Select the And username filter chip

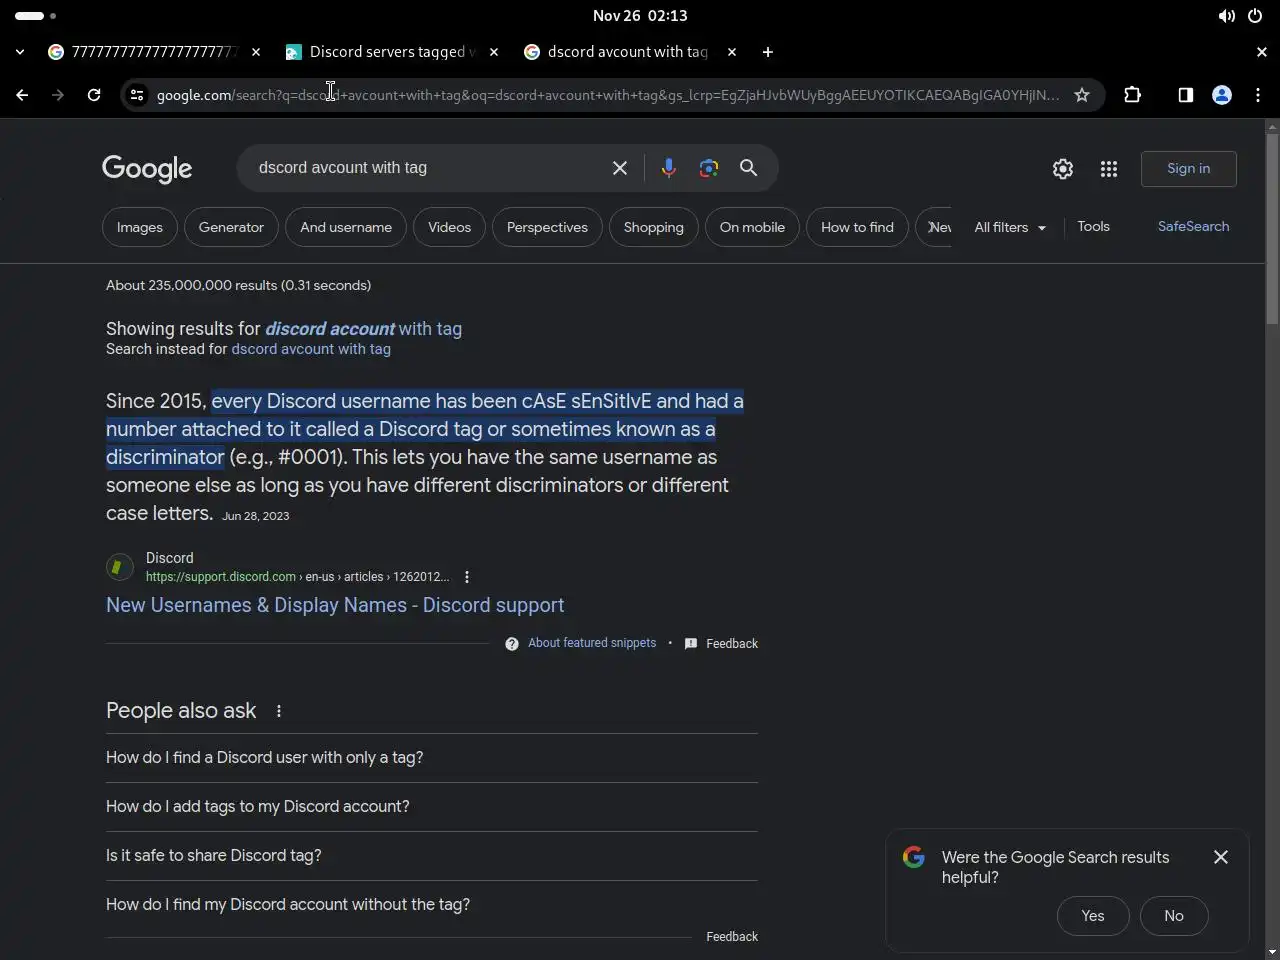(x=346, y=227)
